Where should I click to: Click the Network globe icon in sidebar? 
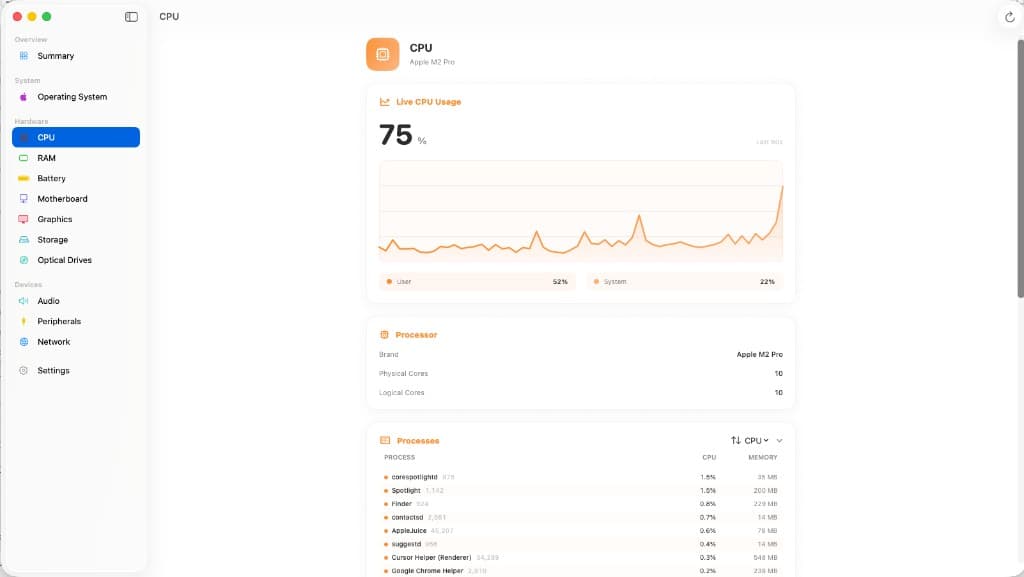[24, 342]
